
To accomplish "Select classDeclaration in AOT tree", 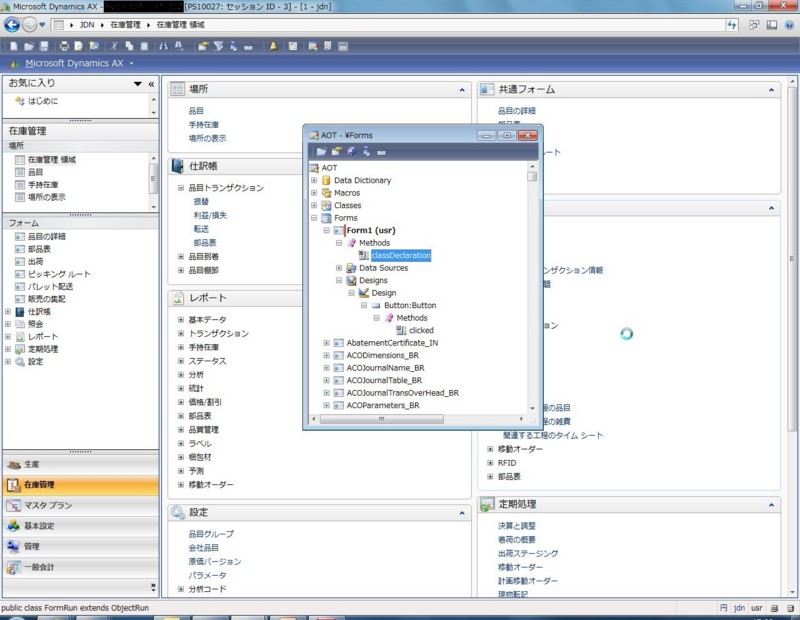I will pyautogui.click(x=401, y=255).
